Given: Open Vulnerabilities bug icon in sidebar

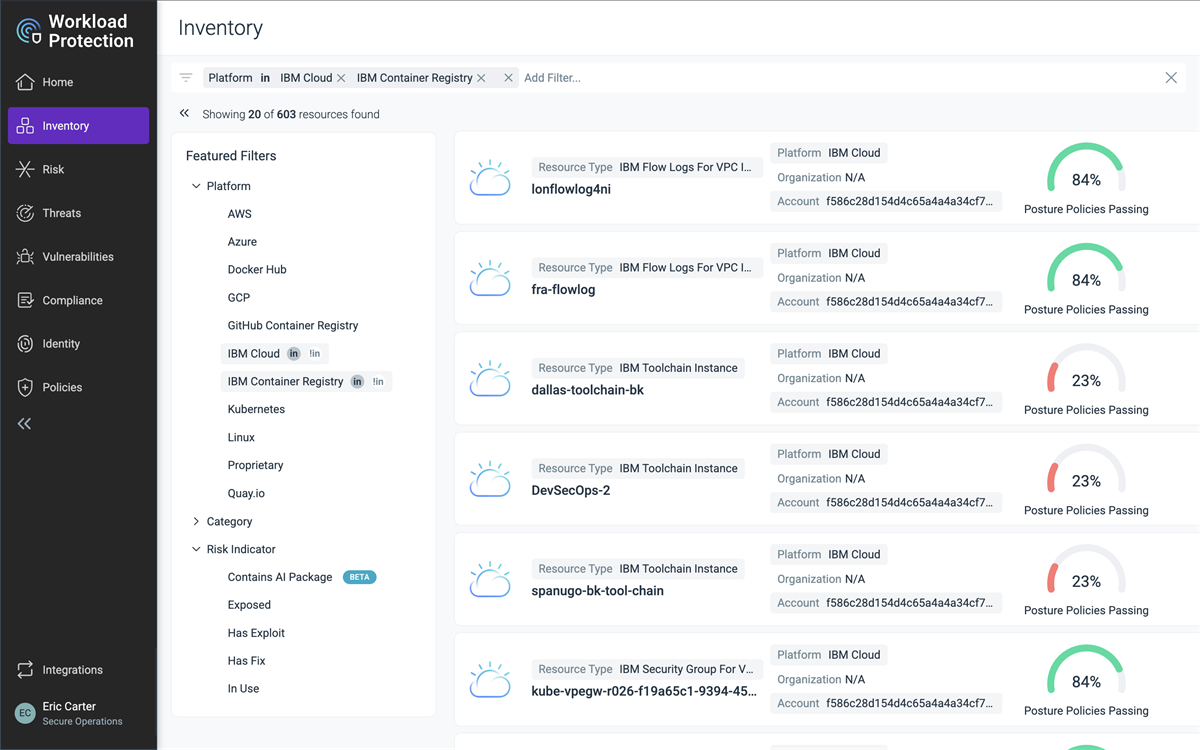Looking at the screenshot, I should pos(25,257).
